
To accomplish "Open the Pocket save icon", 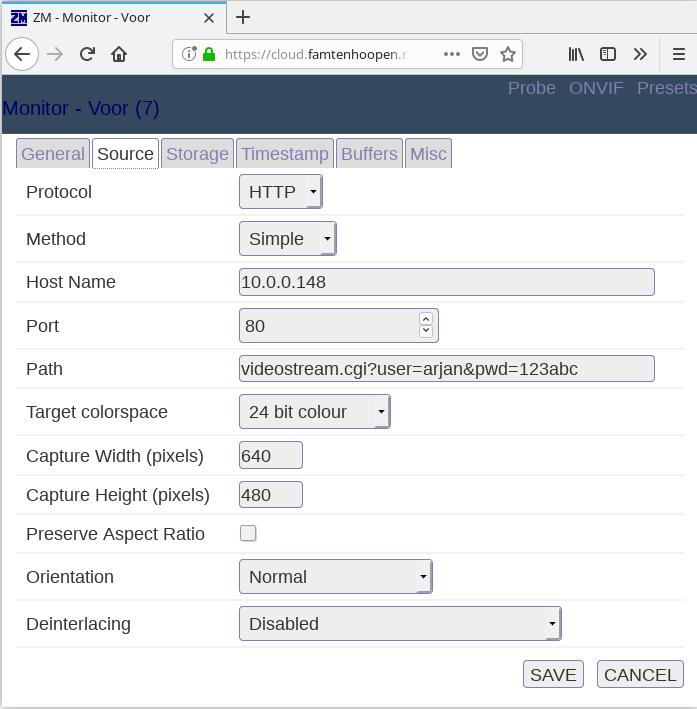I will tap(480, 54).
